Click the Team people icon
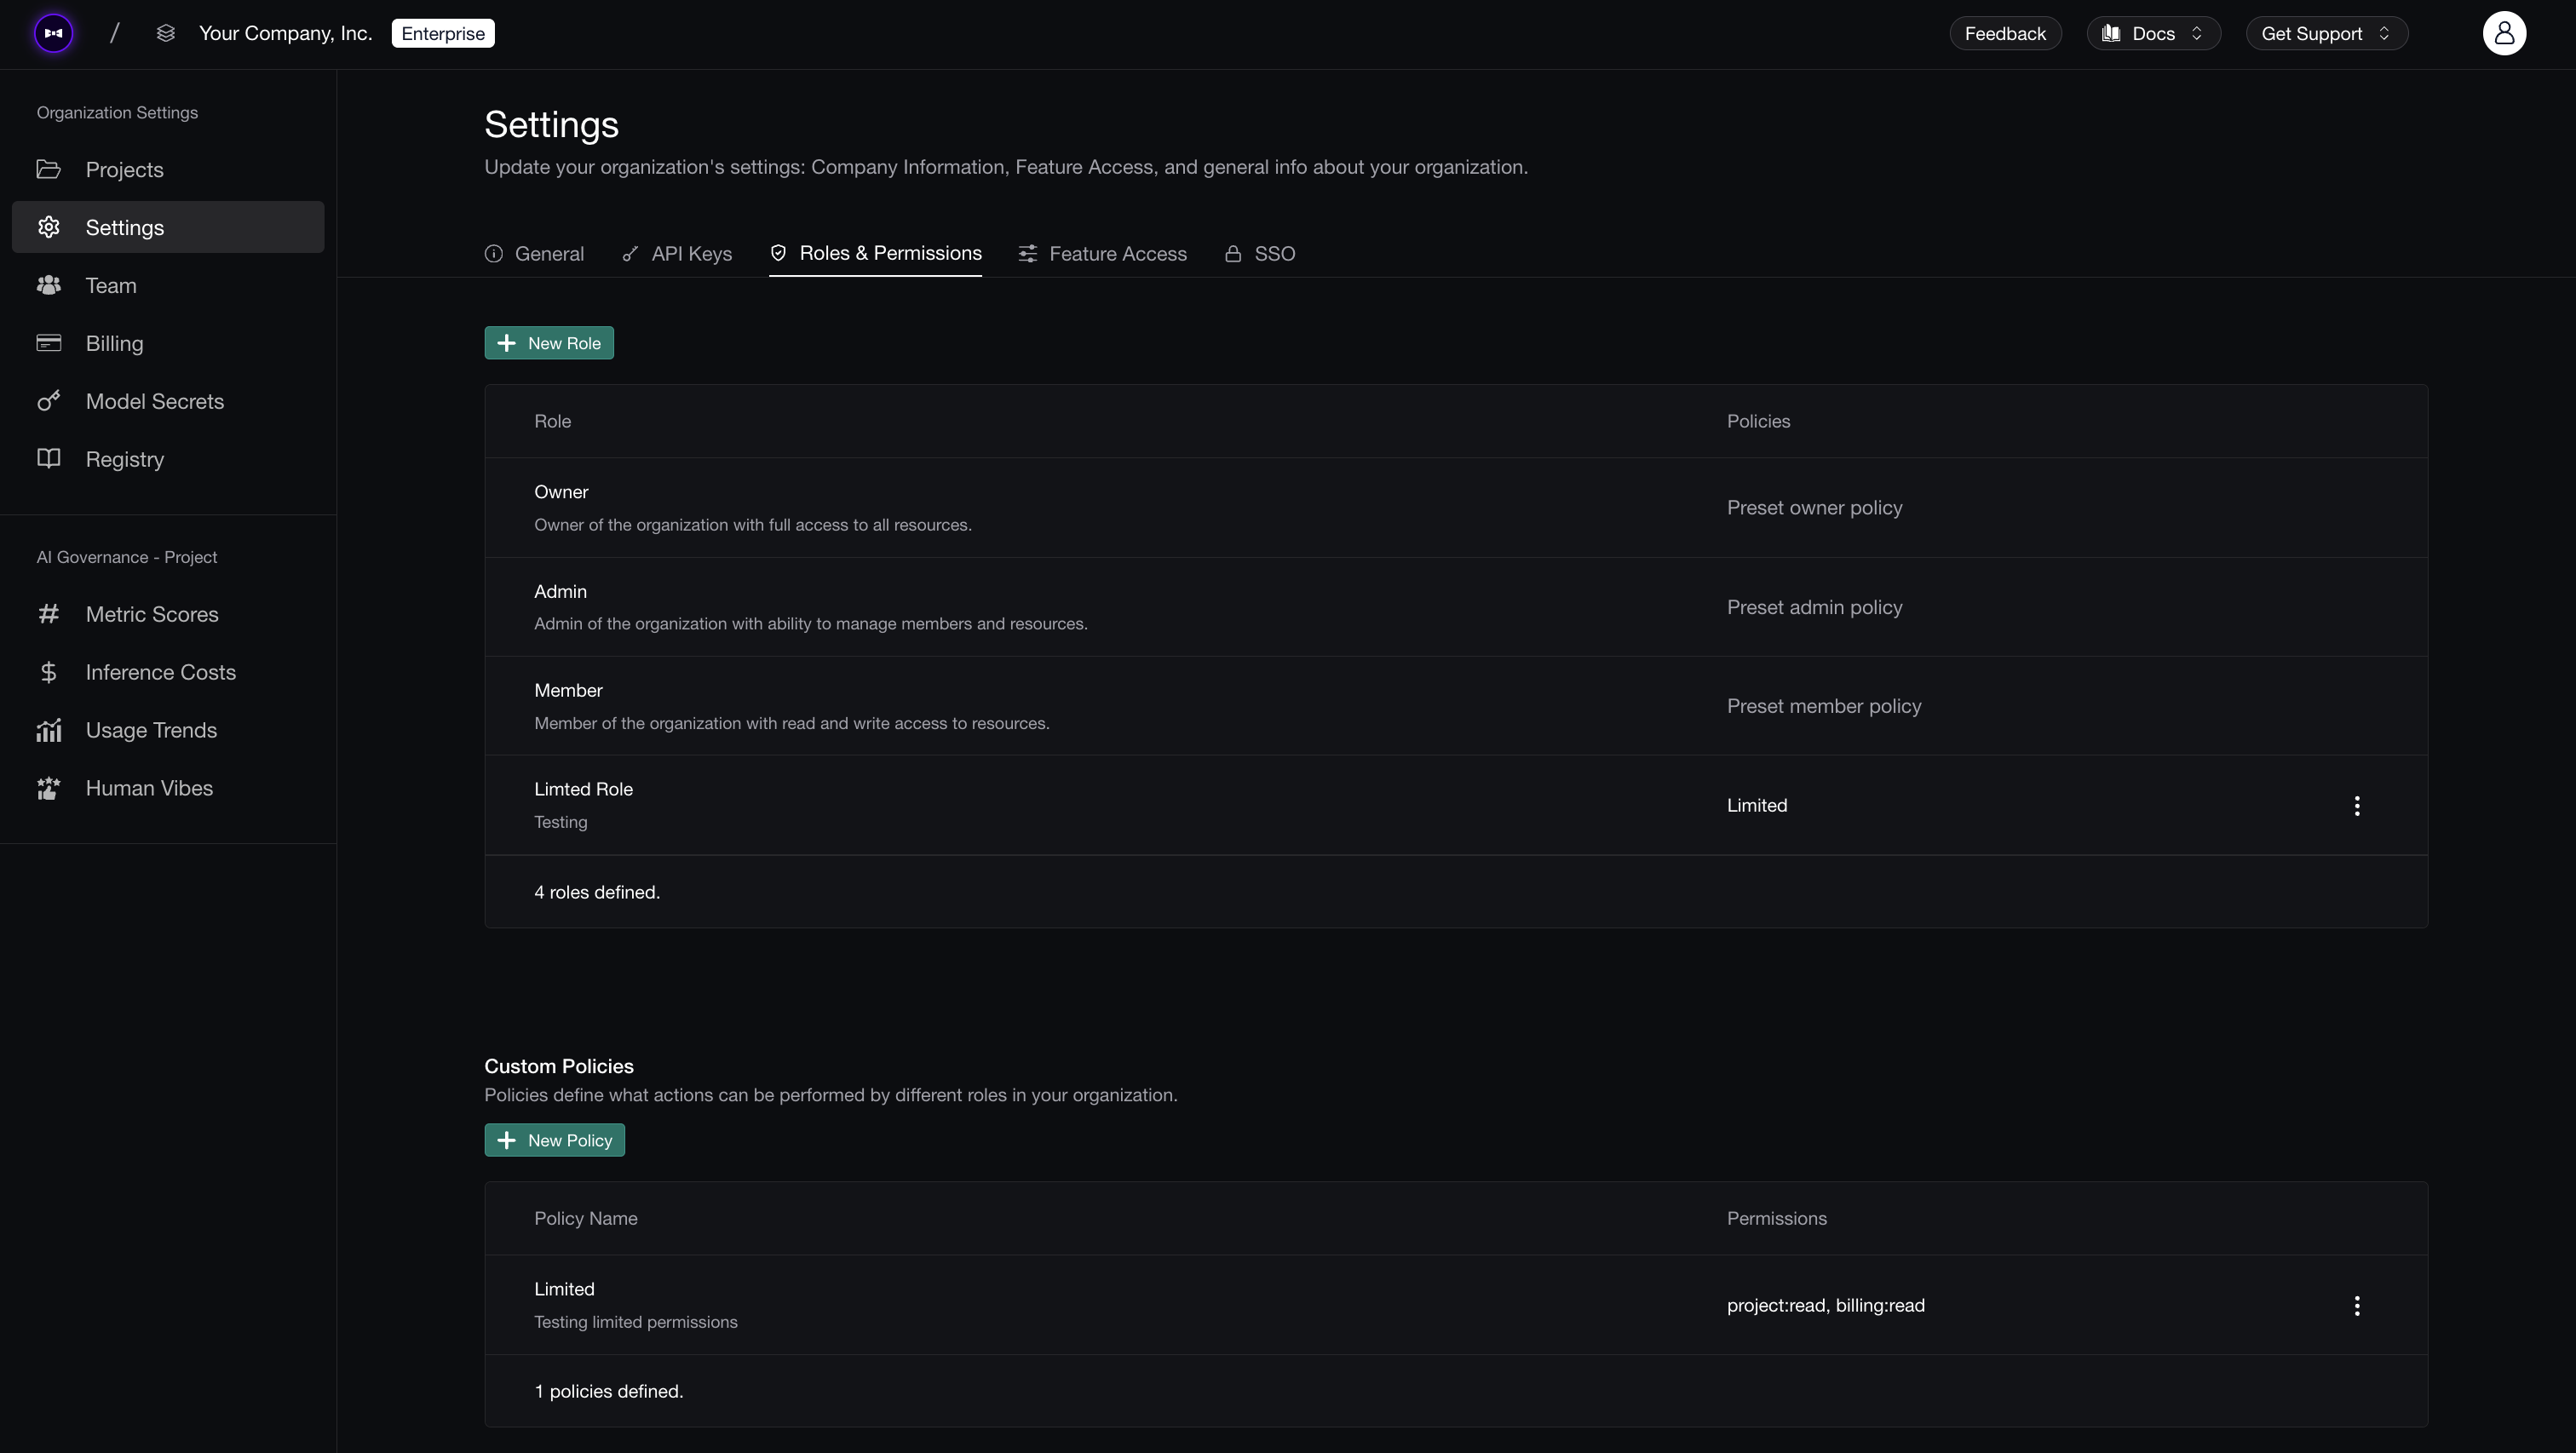 (x=48, y=285)
